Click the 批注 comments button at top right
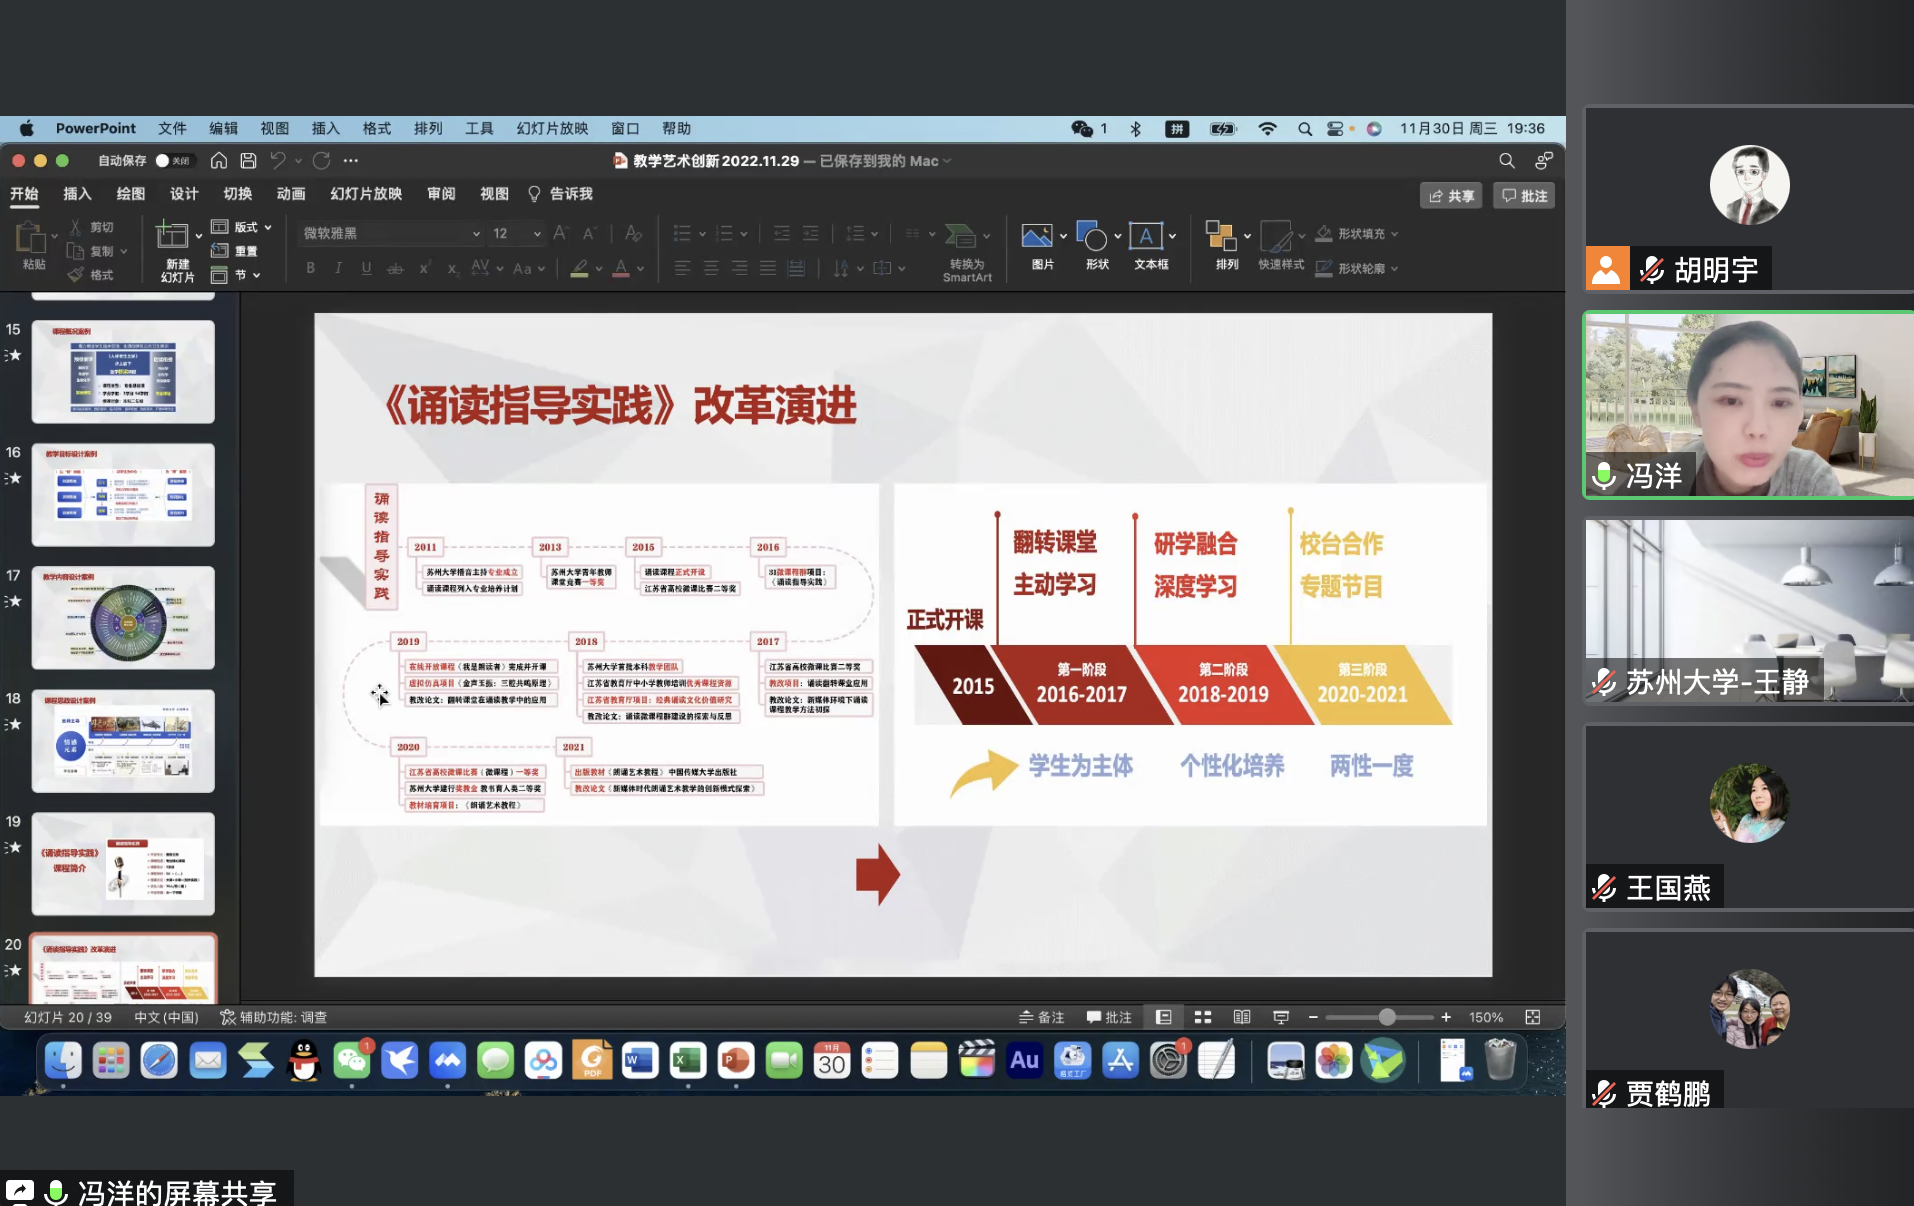 [1524, 196]
